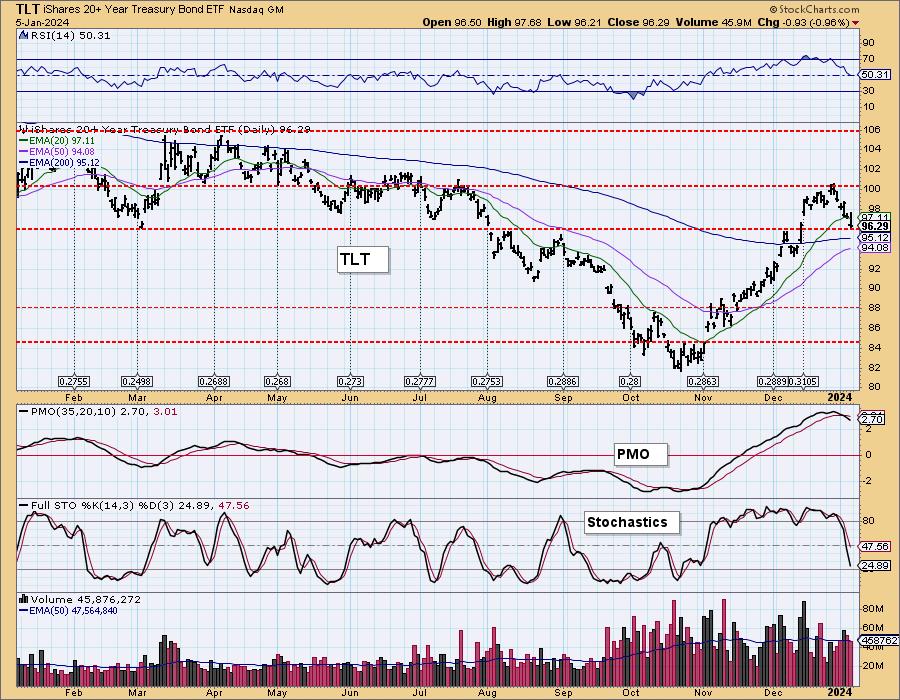Click the 0.268 ratio label
This screenshot has width=900, height=700.
coord(277,382)
